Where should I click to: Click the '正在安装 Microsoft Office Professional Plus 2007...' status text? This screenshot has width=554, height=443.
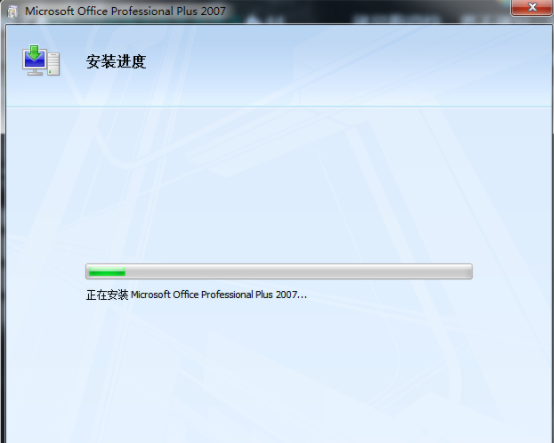coord(196,295)
